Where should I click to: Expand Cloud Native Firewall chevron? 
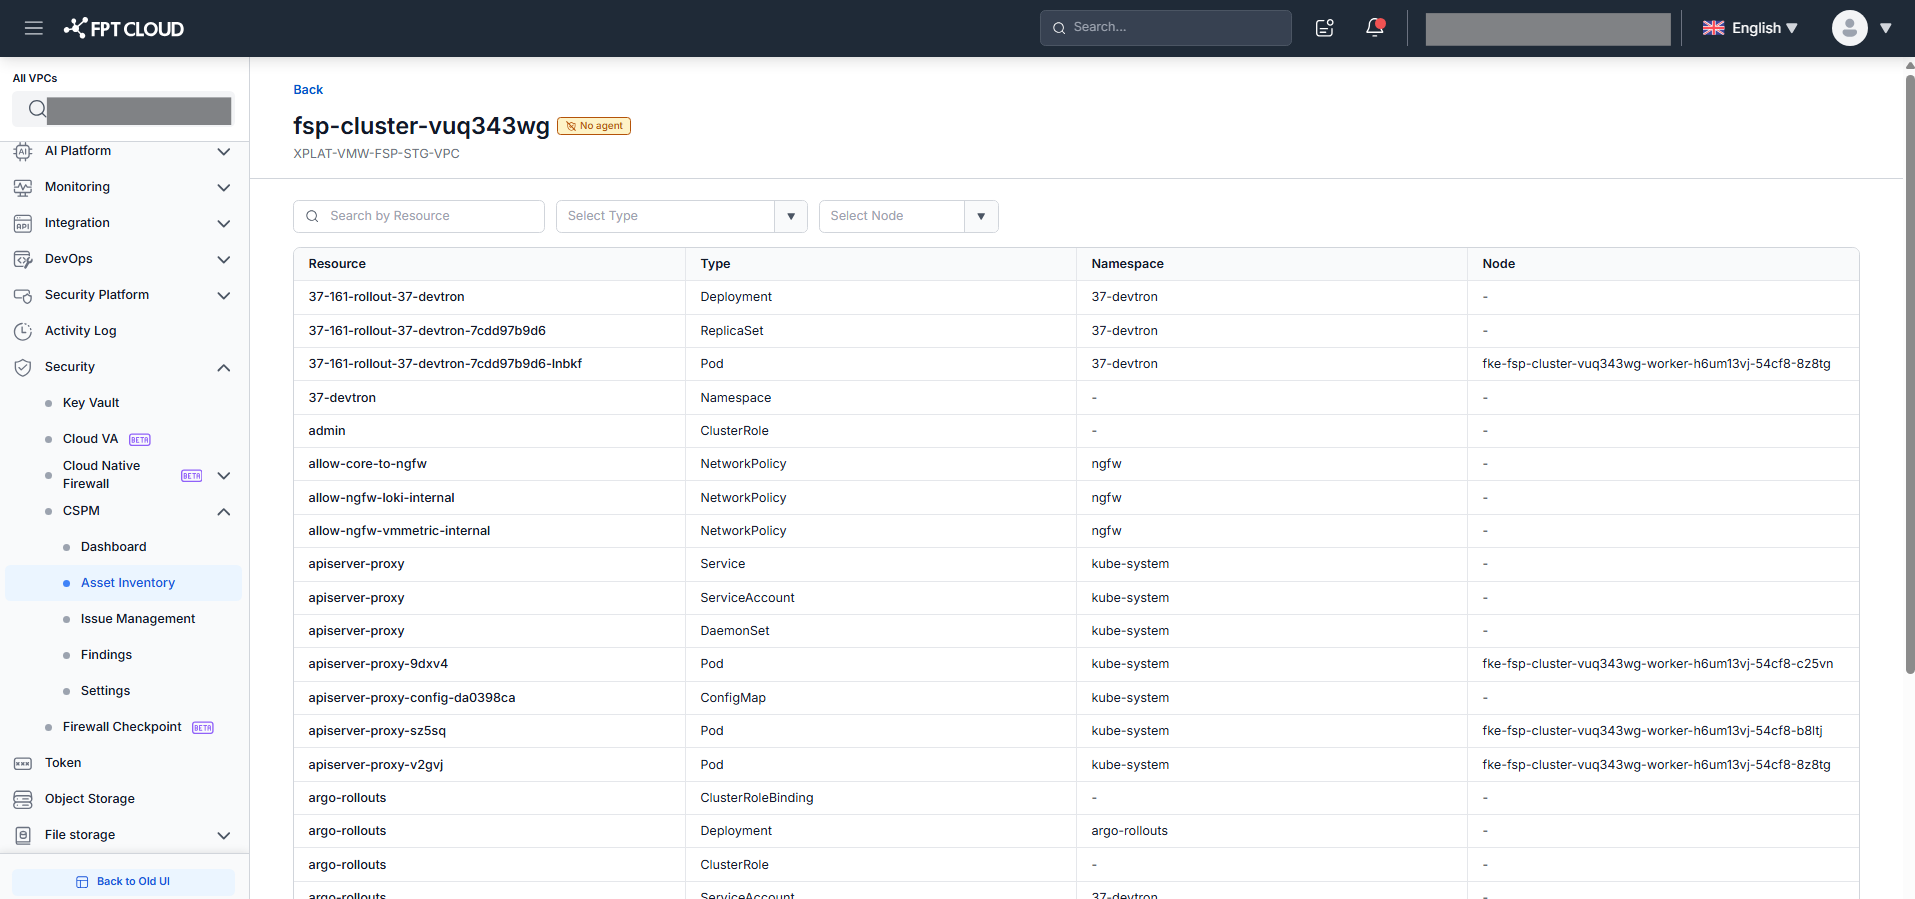click(x=224, y=475)
